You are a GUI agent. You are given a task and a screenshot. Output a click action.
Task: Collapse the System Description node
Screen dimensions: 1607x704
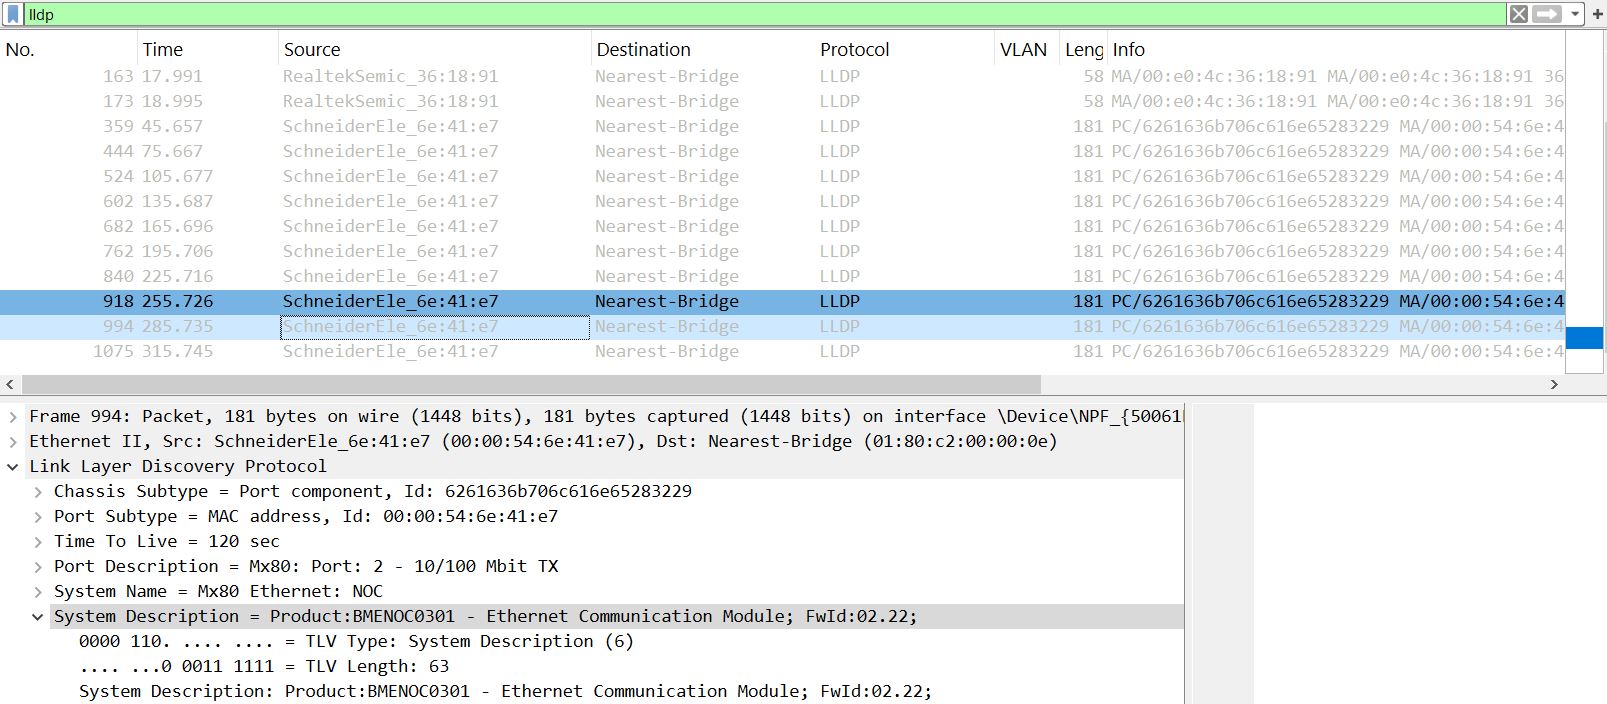pos(38,616)
